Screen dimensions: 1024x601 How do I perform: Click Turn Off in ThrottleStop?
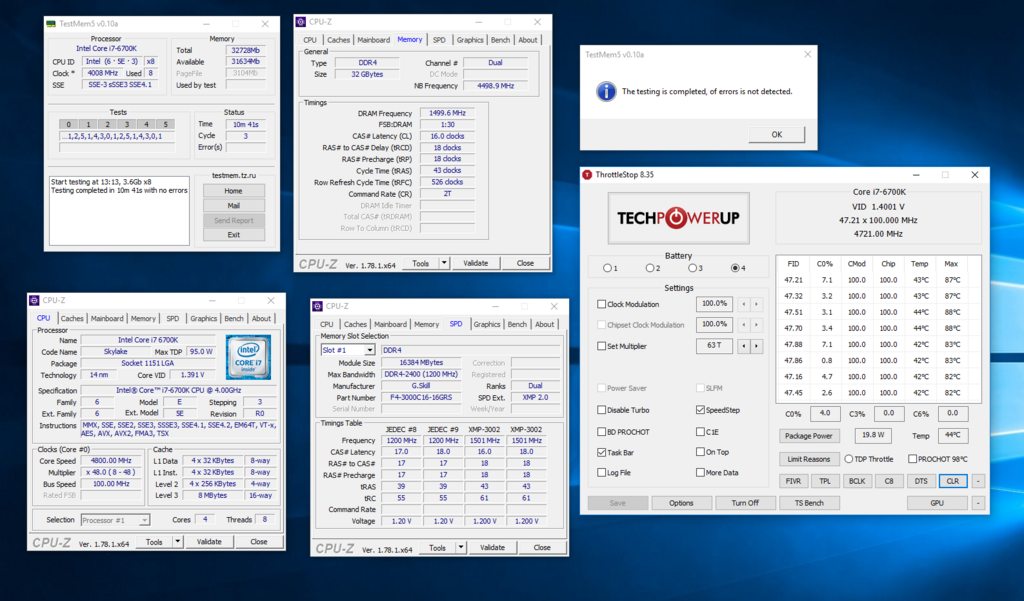pos(745,503)
